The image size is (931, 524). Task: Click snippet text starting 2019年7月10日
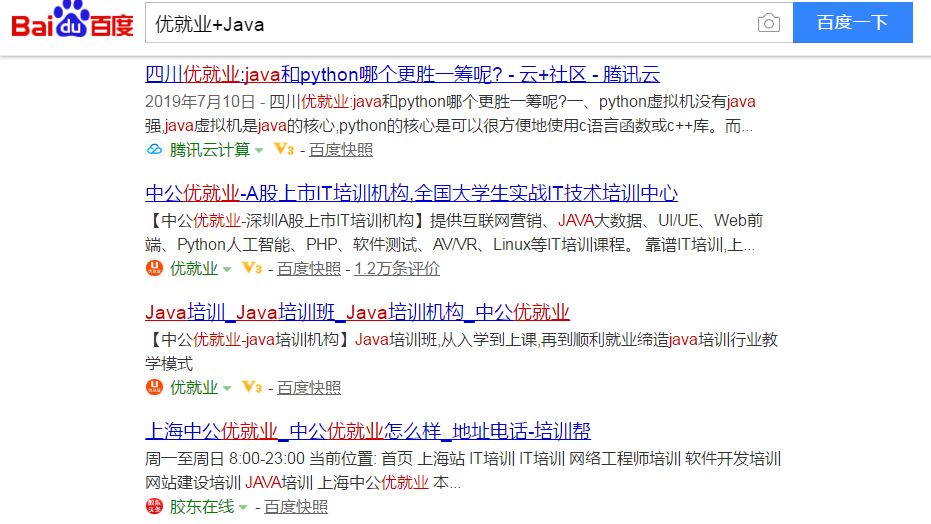[449, 113]
